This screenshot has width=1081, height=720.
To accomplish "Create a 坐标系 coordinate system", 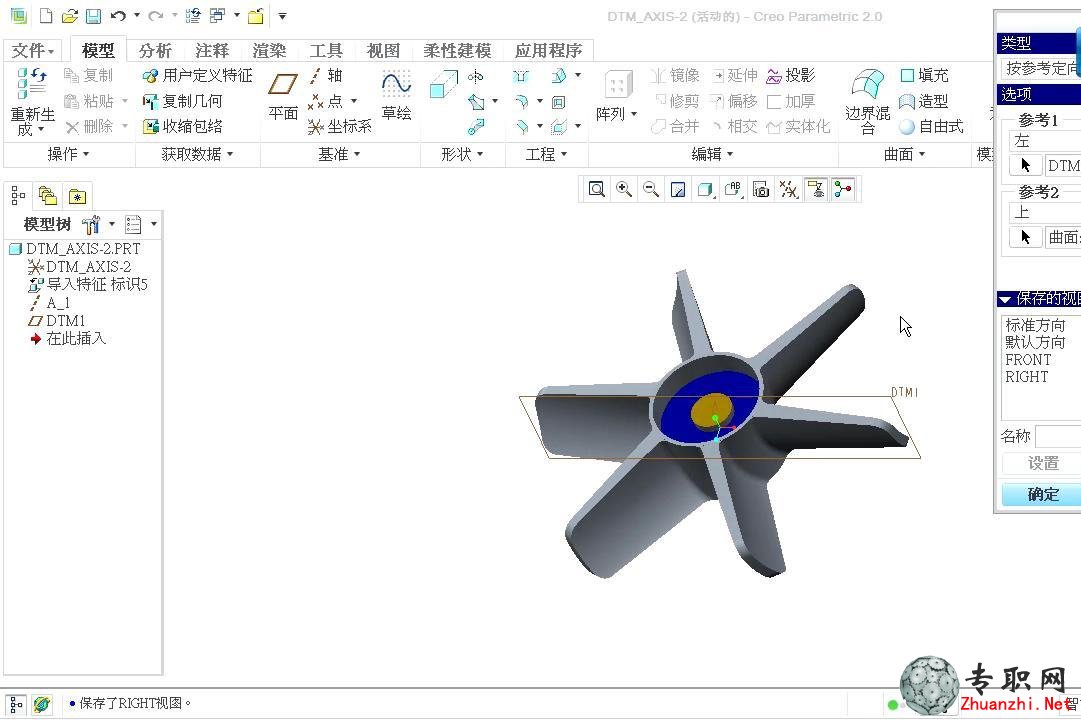I will 340,126.
